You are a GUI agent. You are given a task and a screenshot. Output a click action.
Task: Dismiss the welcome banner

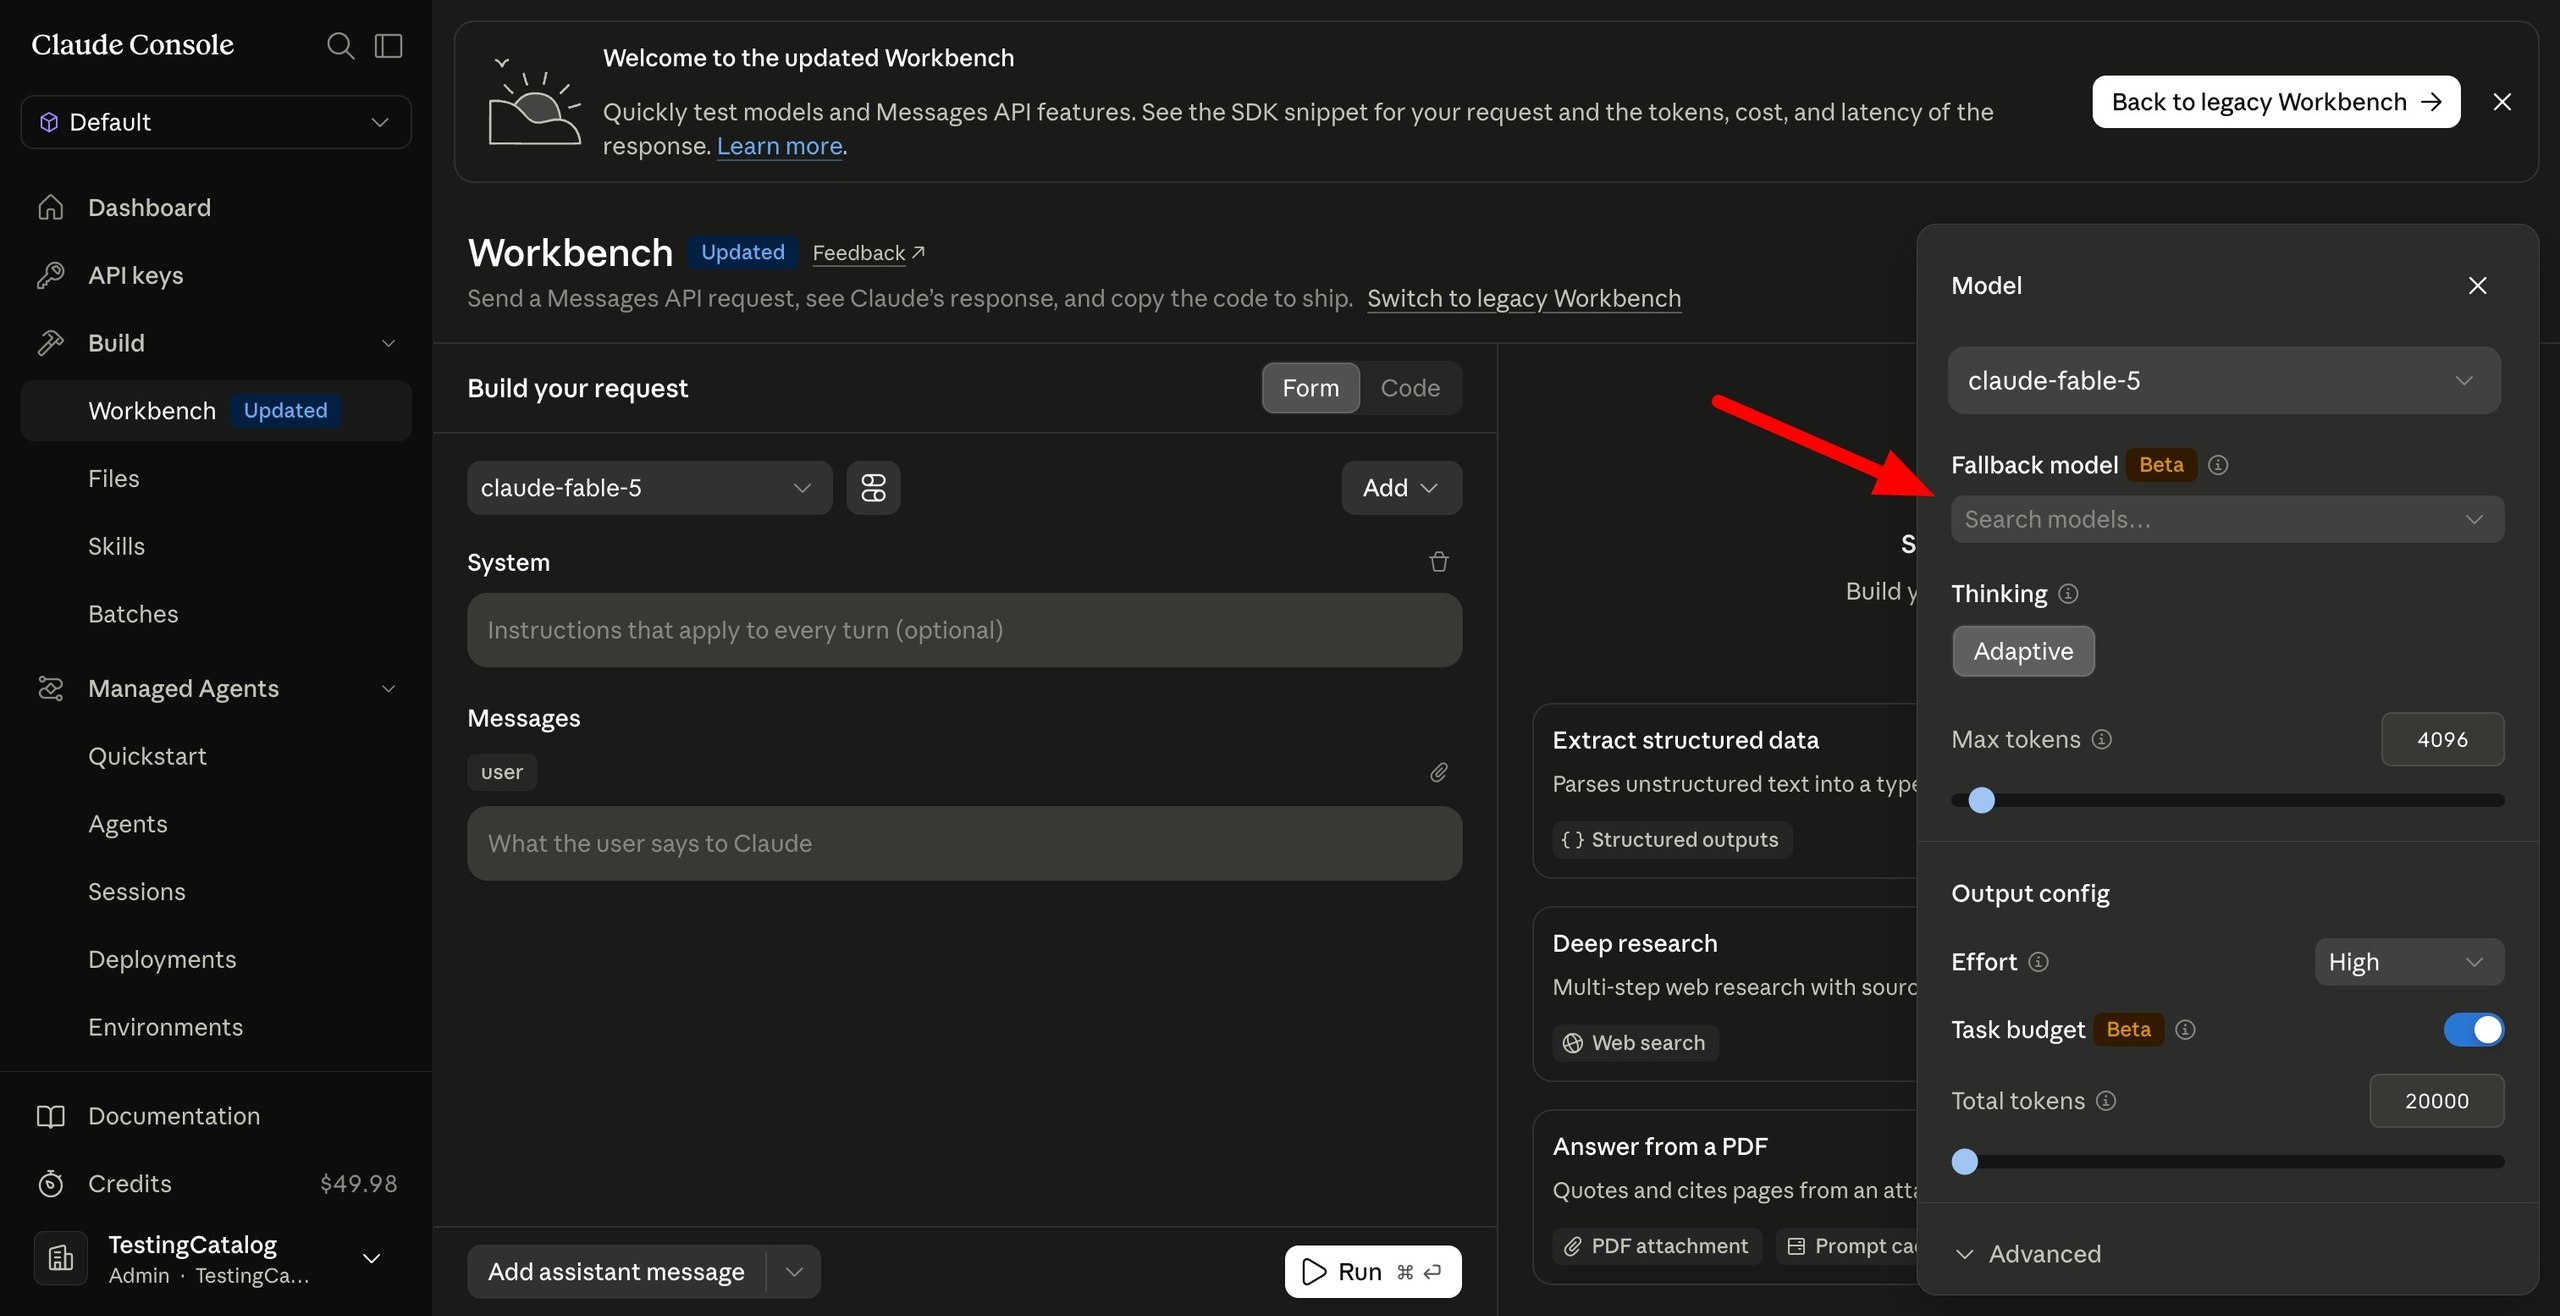(x=2502, y=102)
